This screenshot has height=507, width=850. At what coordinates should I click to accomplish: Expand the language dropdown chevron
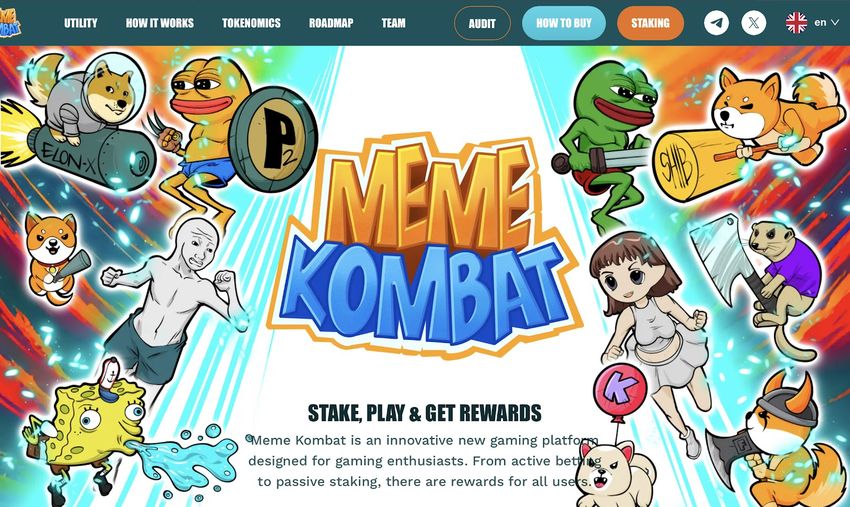click(x=835, y=23)
